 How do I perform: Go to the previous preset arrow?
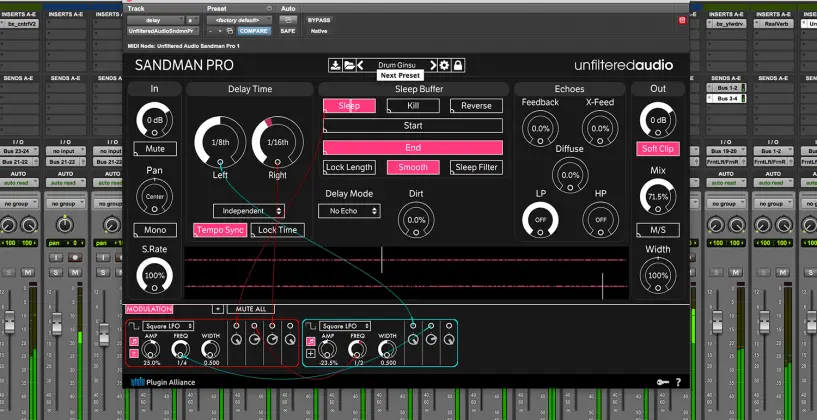tap(360, 65)
